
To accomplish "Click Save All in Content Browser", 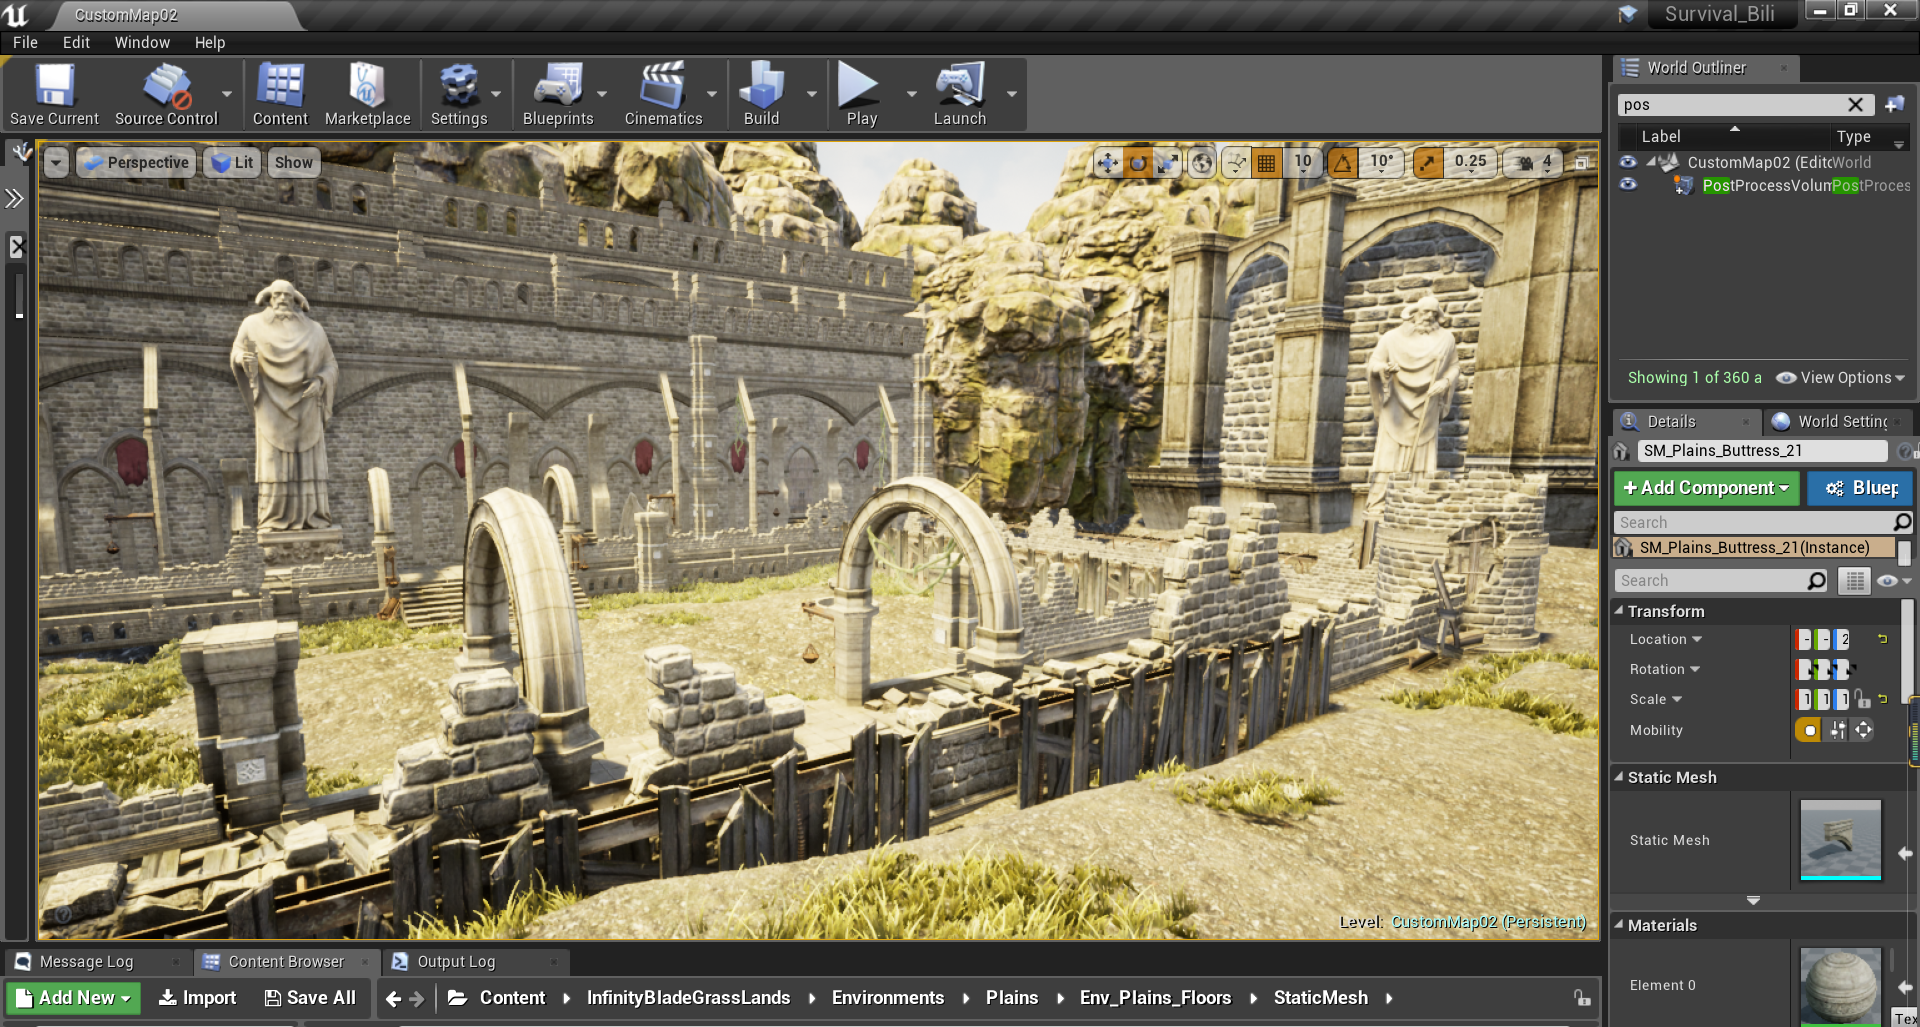I will 310,997.
